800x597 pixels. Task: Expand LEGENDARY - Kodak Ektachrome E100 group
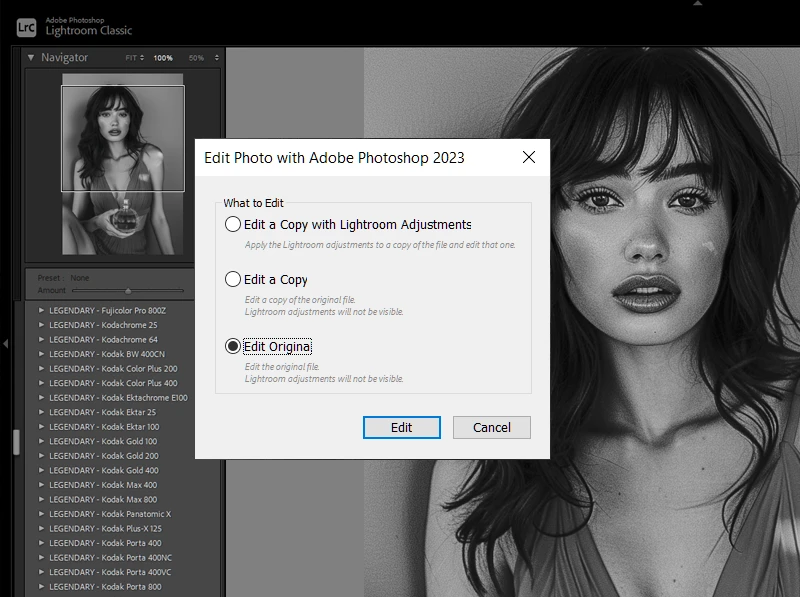point(42,397)
